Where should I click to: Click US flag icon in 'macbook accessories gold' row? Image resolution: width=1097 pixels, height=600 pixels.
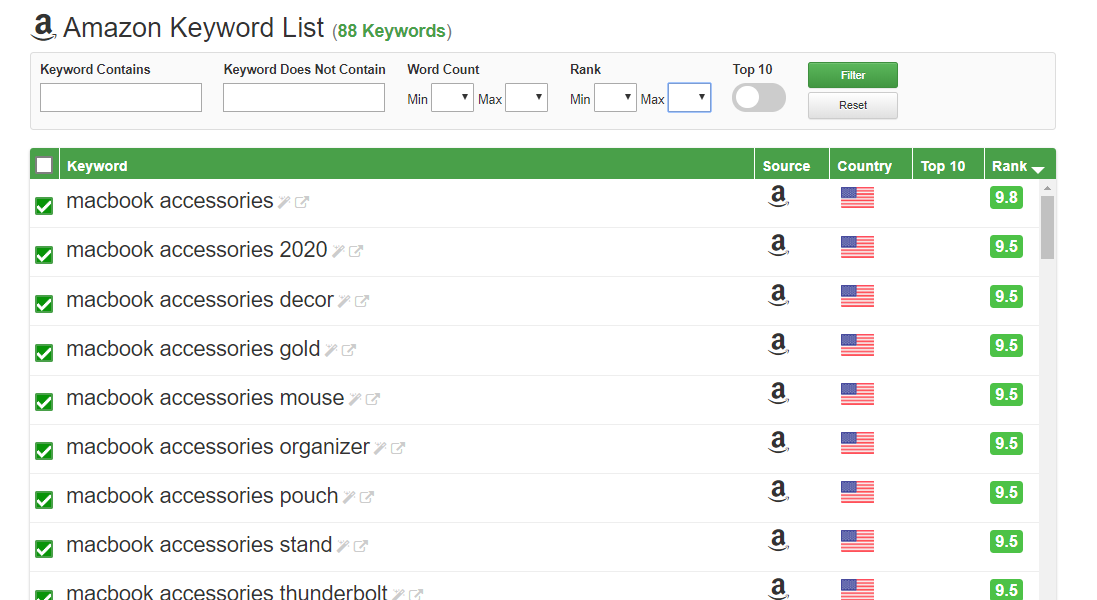tap(857, 345)
